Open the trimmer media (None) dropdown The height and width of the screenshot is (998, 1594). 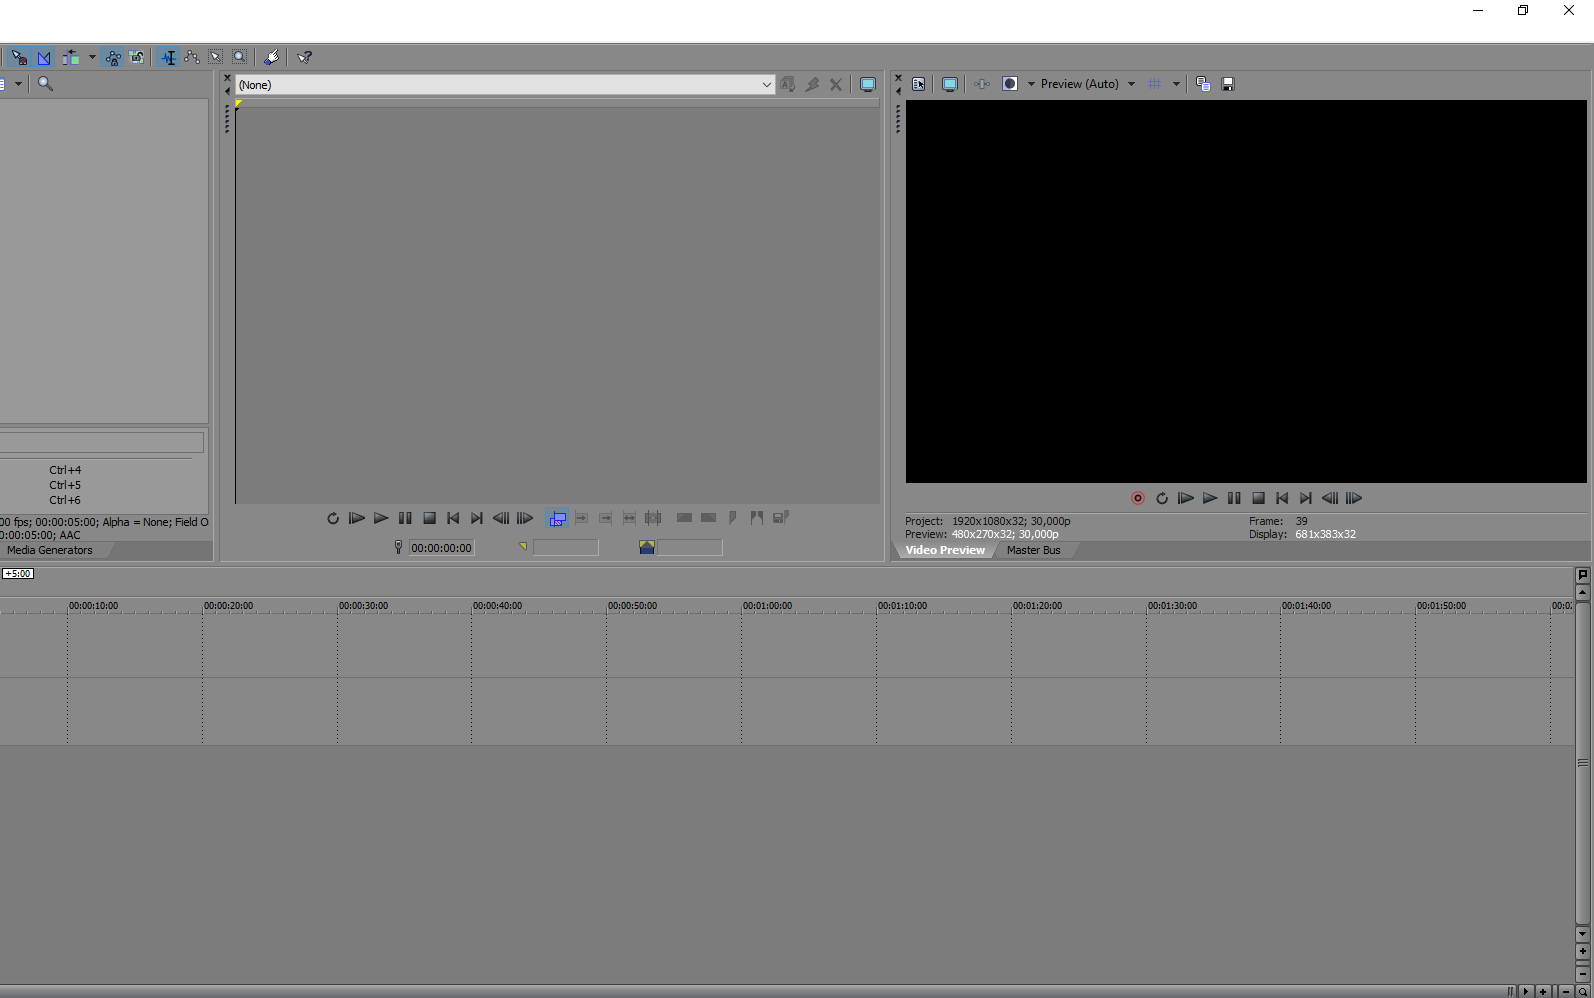(x=766, y=85)
